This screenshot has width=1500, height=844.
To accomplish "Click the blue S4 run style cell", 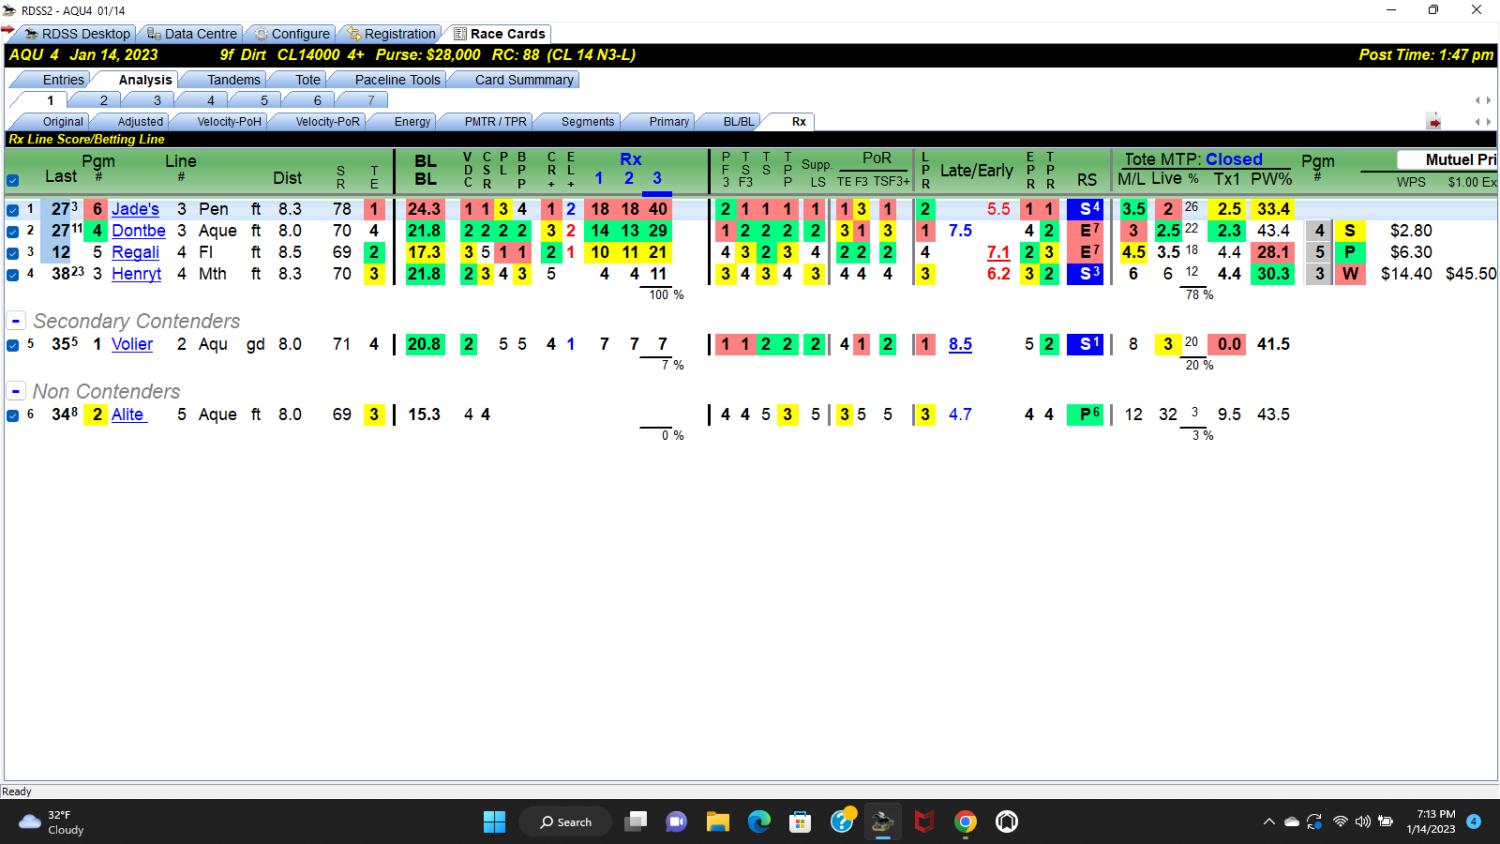I will coord(1085,209).
